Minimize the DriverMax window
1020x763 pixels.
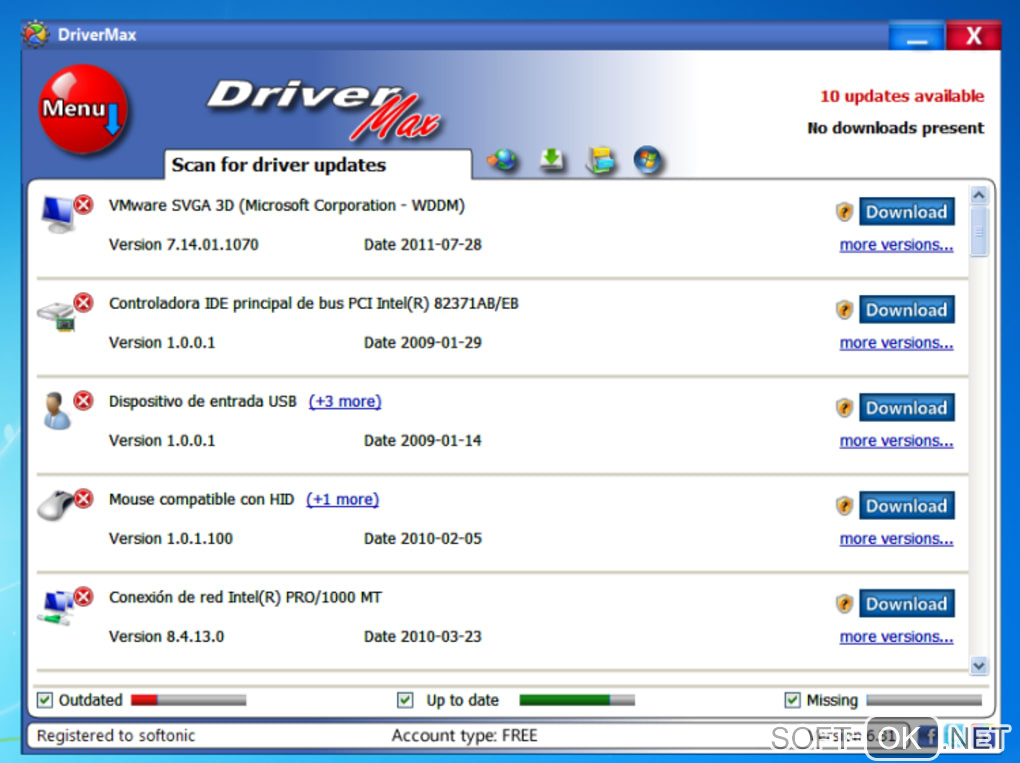click(917, 36)
